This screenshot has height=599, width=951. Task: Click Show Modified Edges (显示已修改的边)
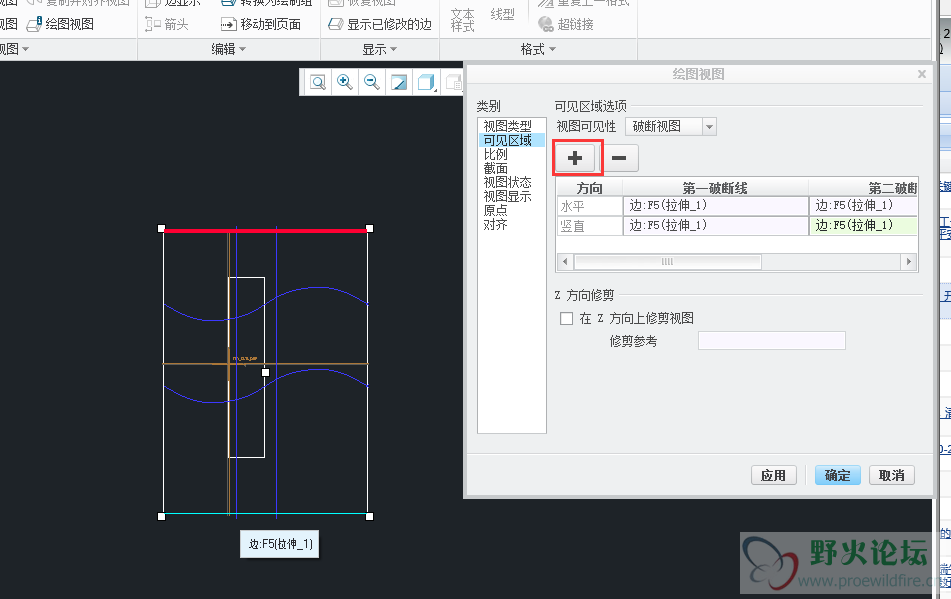coord(380,24)
